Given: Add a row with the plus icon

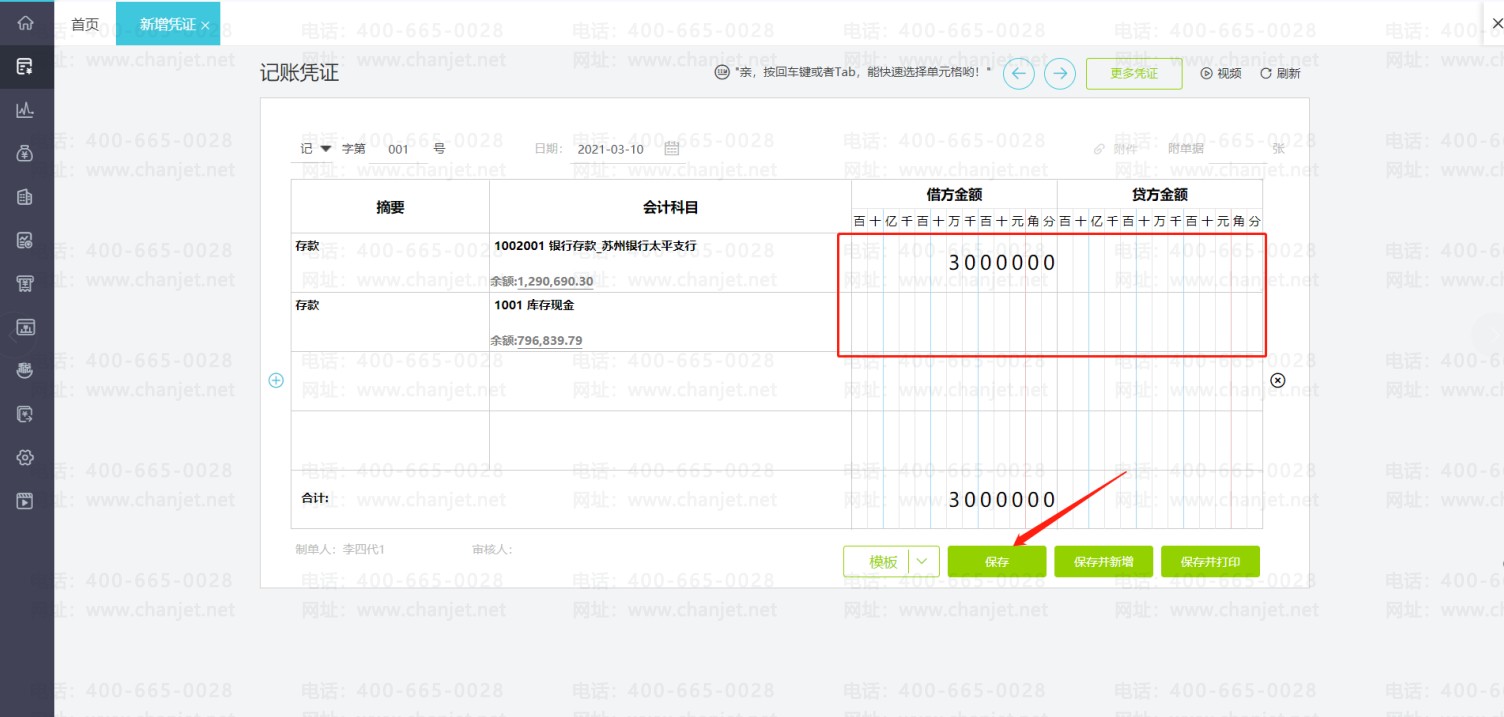Looking at the screenshot, I should point(277,380).
